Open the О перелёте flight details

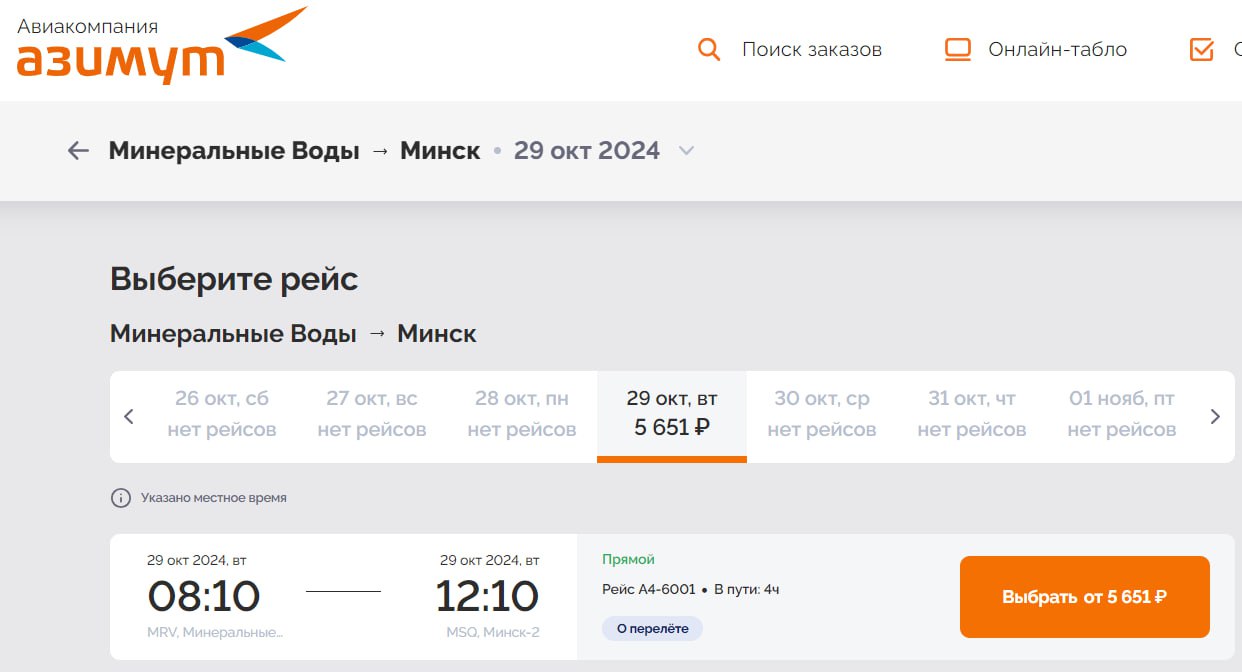(x=652, y=628)
